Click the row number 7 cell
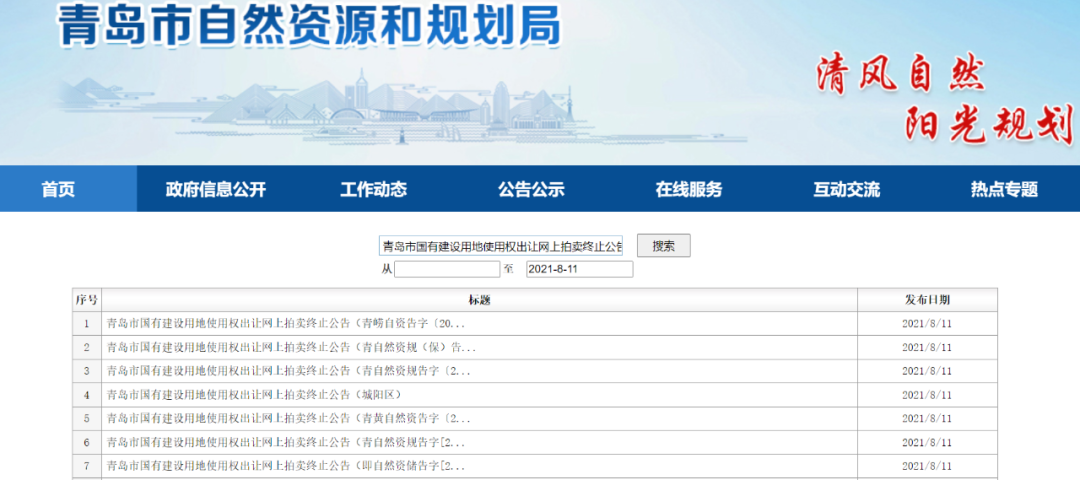The width and height of the screenshot is (1080, 480). (x=87, y=466)
